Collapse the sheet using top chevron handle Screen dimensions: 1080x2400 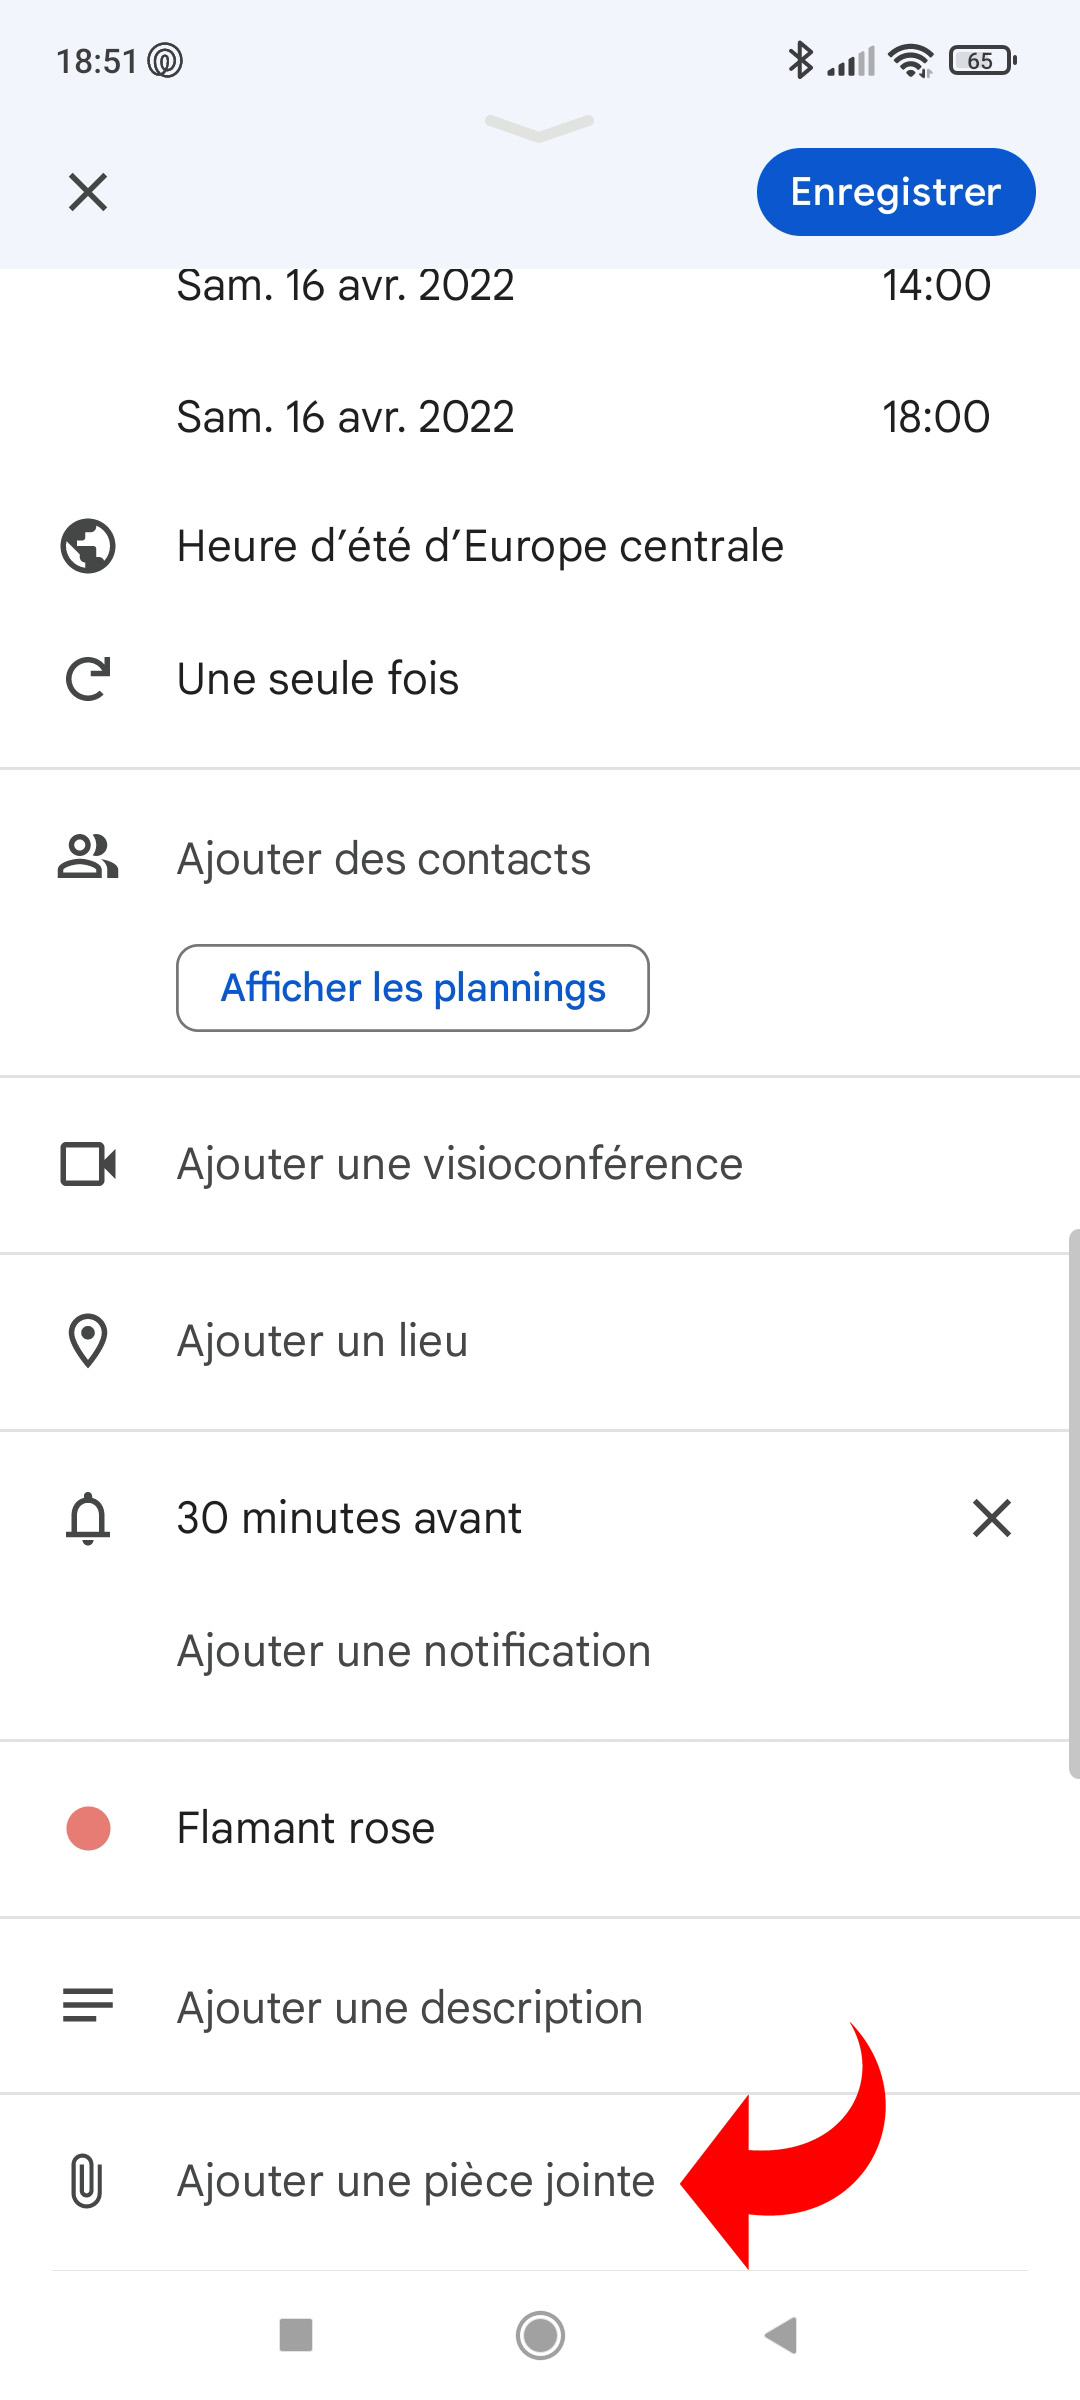click(x=540, y=127)
